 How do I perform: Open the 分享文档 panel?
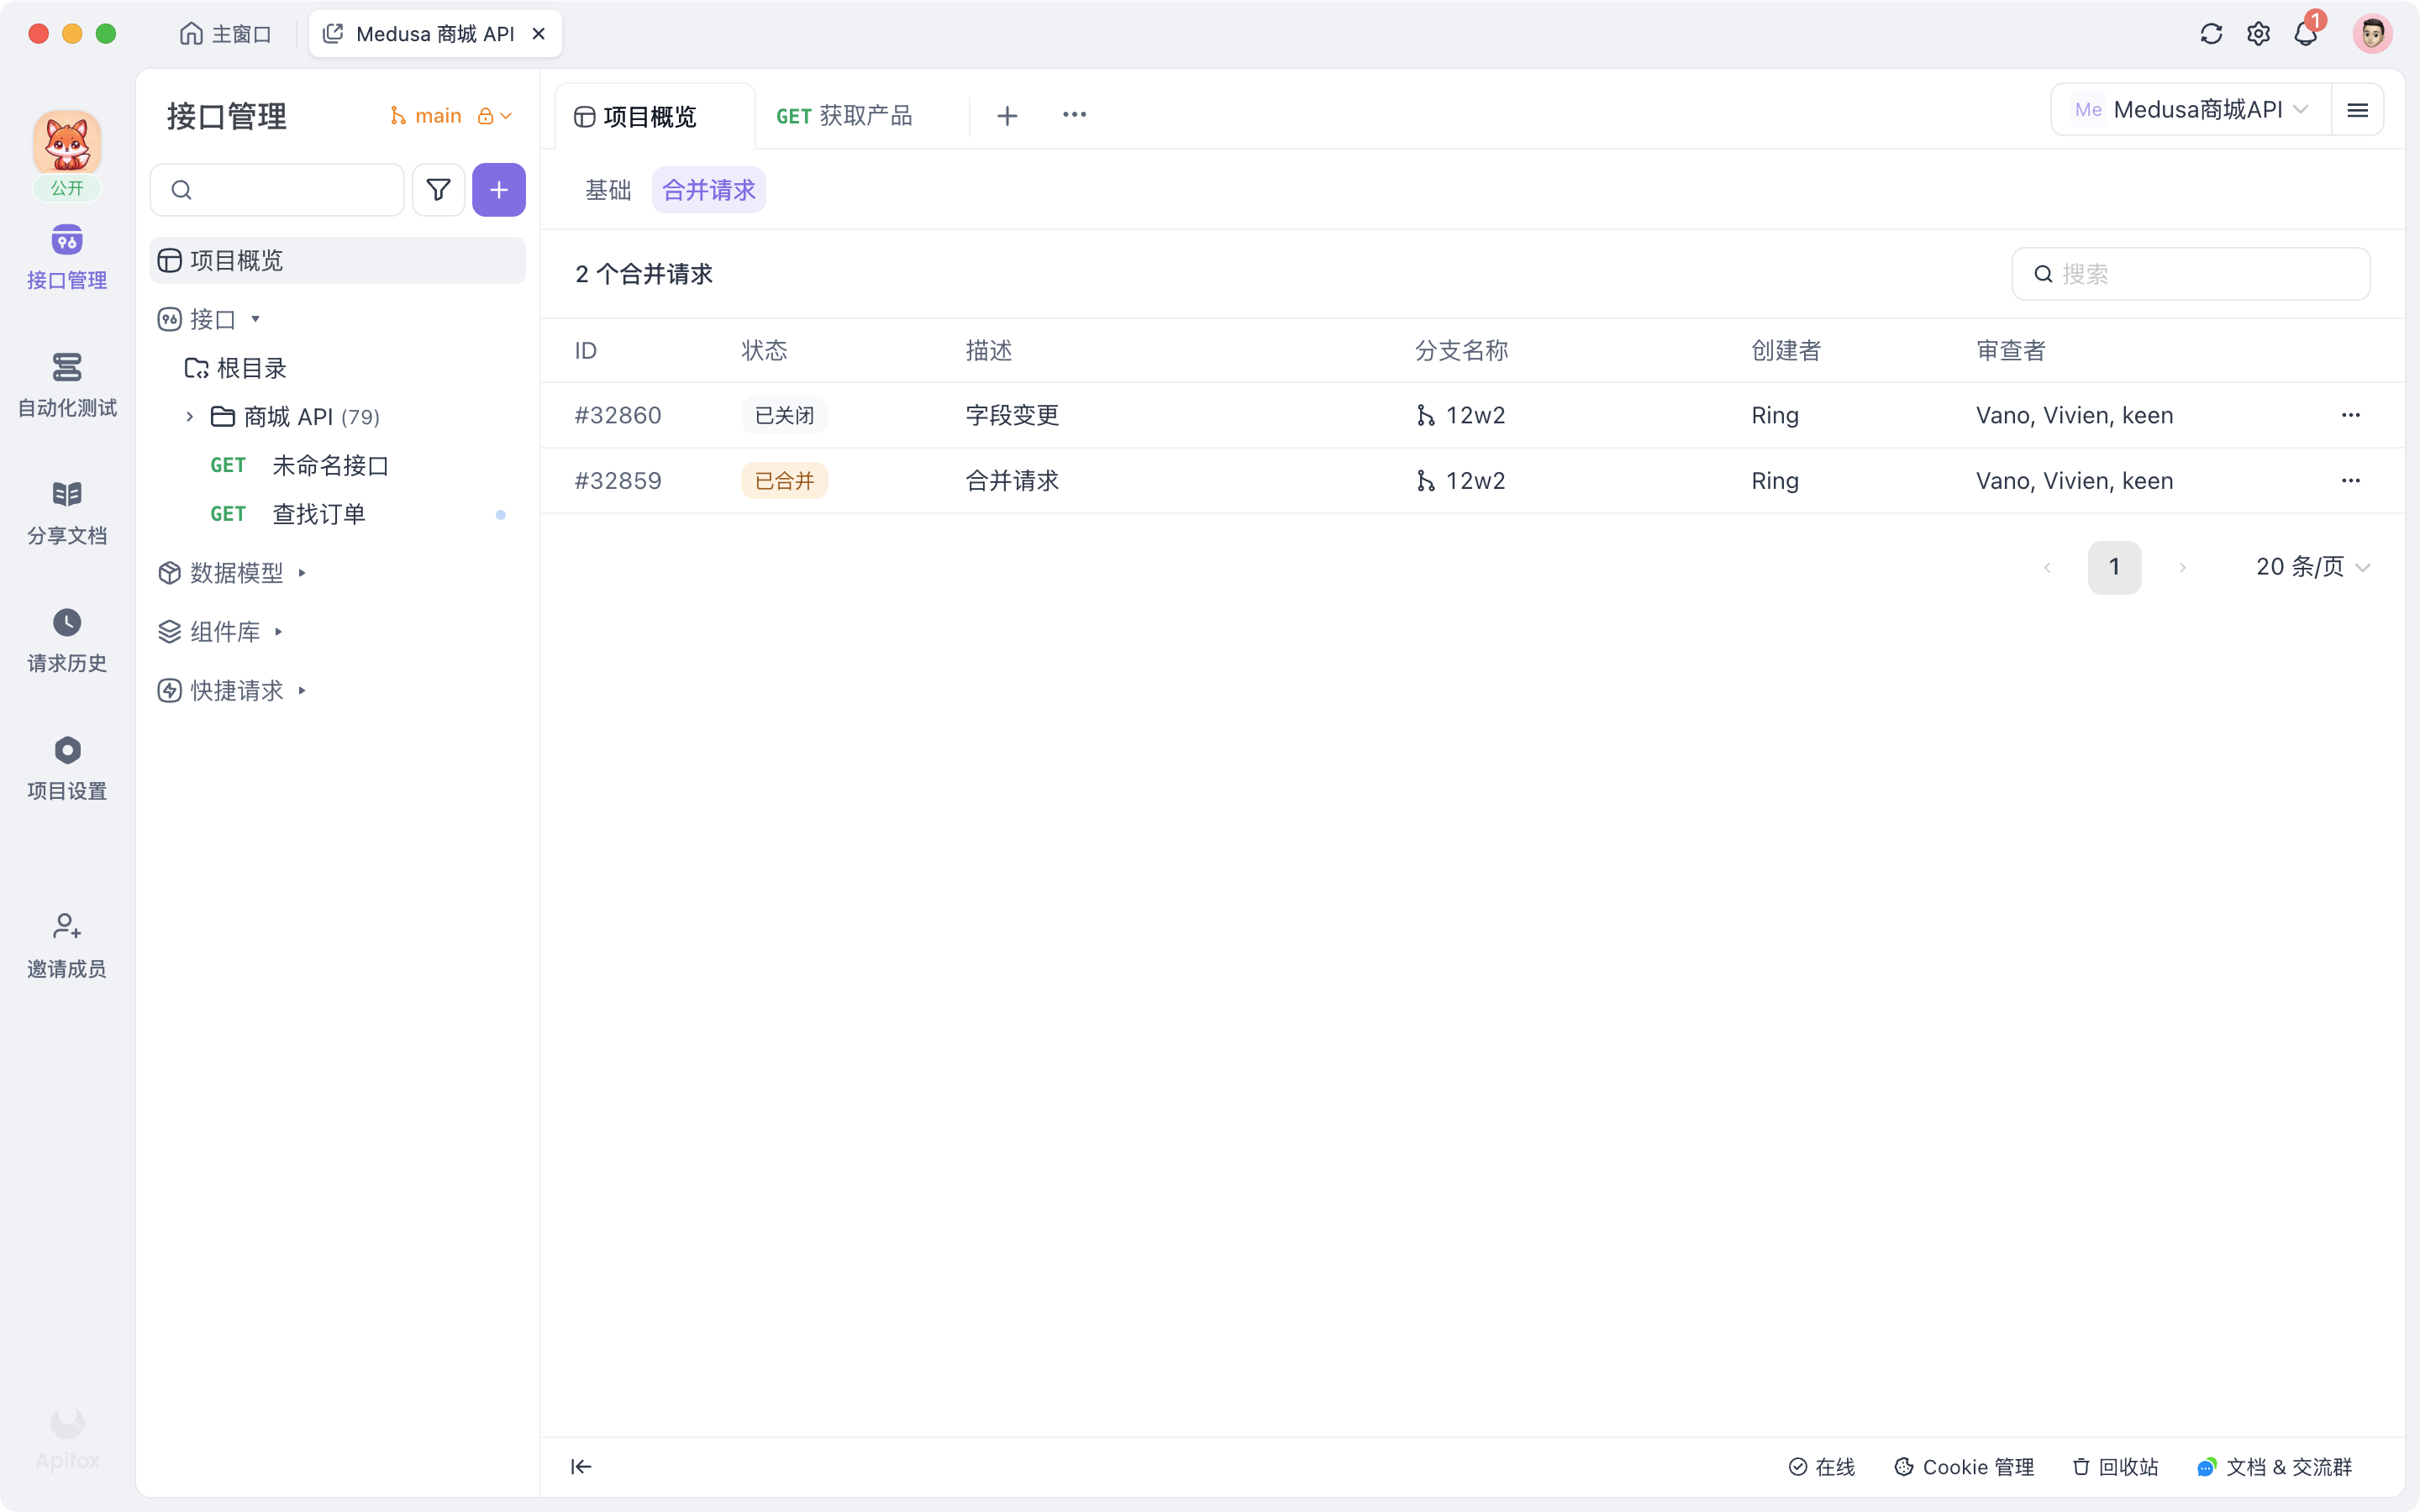point(66,510)
